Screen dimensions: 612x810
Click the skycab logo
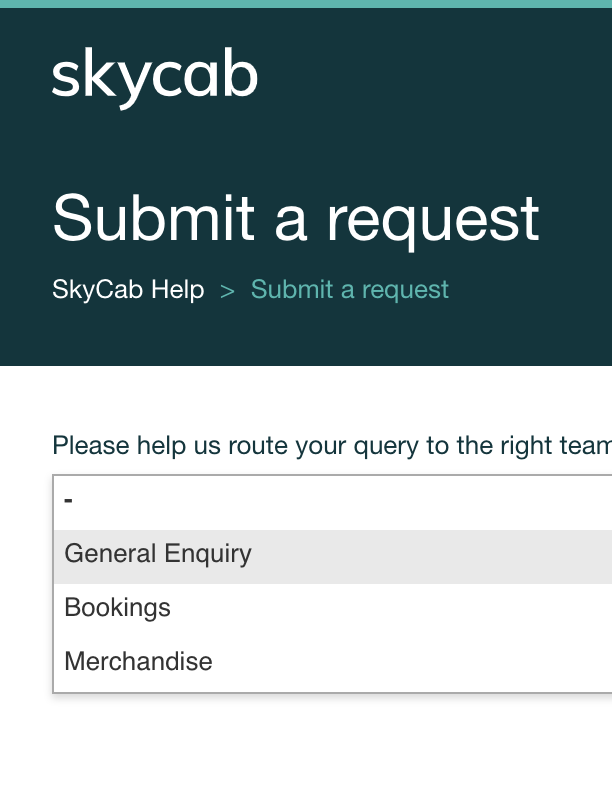(155, 76)
